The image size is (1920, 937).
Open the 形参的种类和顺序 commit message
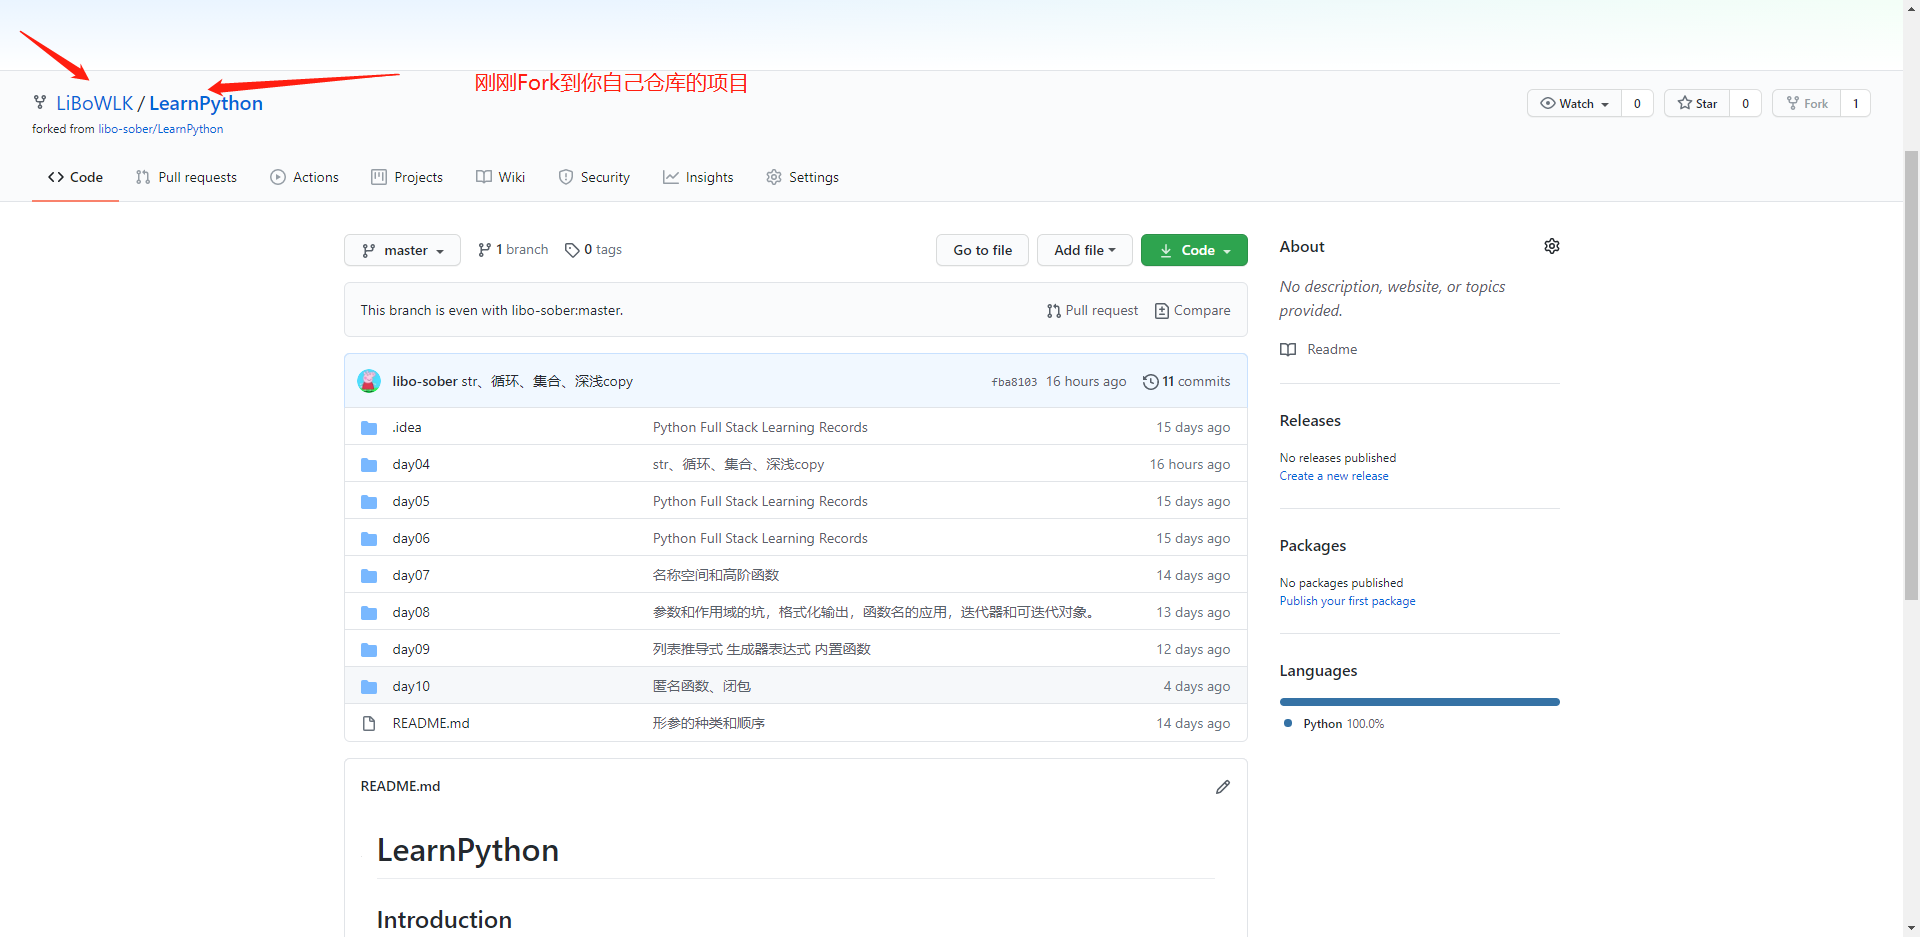[709, 723]
